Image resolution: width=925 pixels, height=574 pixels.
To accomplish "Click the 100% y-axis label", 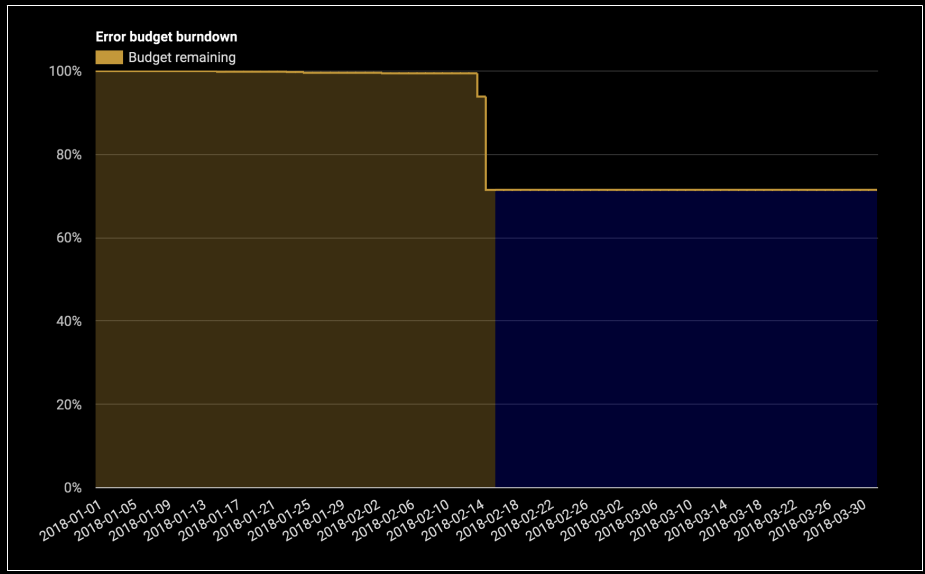I will click(65, 71).
